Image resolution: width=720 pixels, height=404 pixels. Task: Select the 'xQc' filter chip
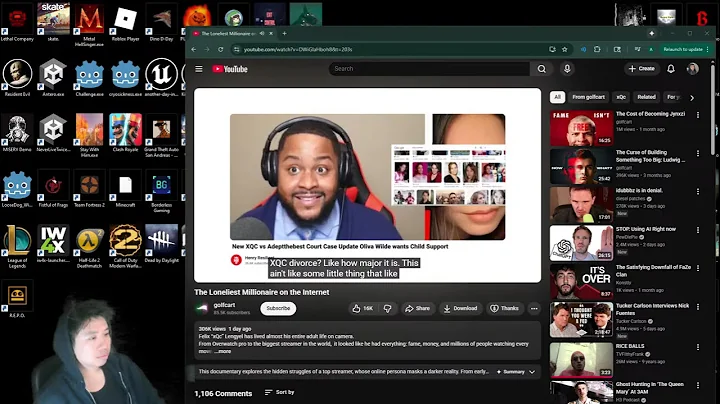click(621, 97)
